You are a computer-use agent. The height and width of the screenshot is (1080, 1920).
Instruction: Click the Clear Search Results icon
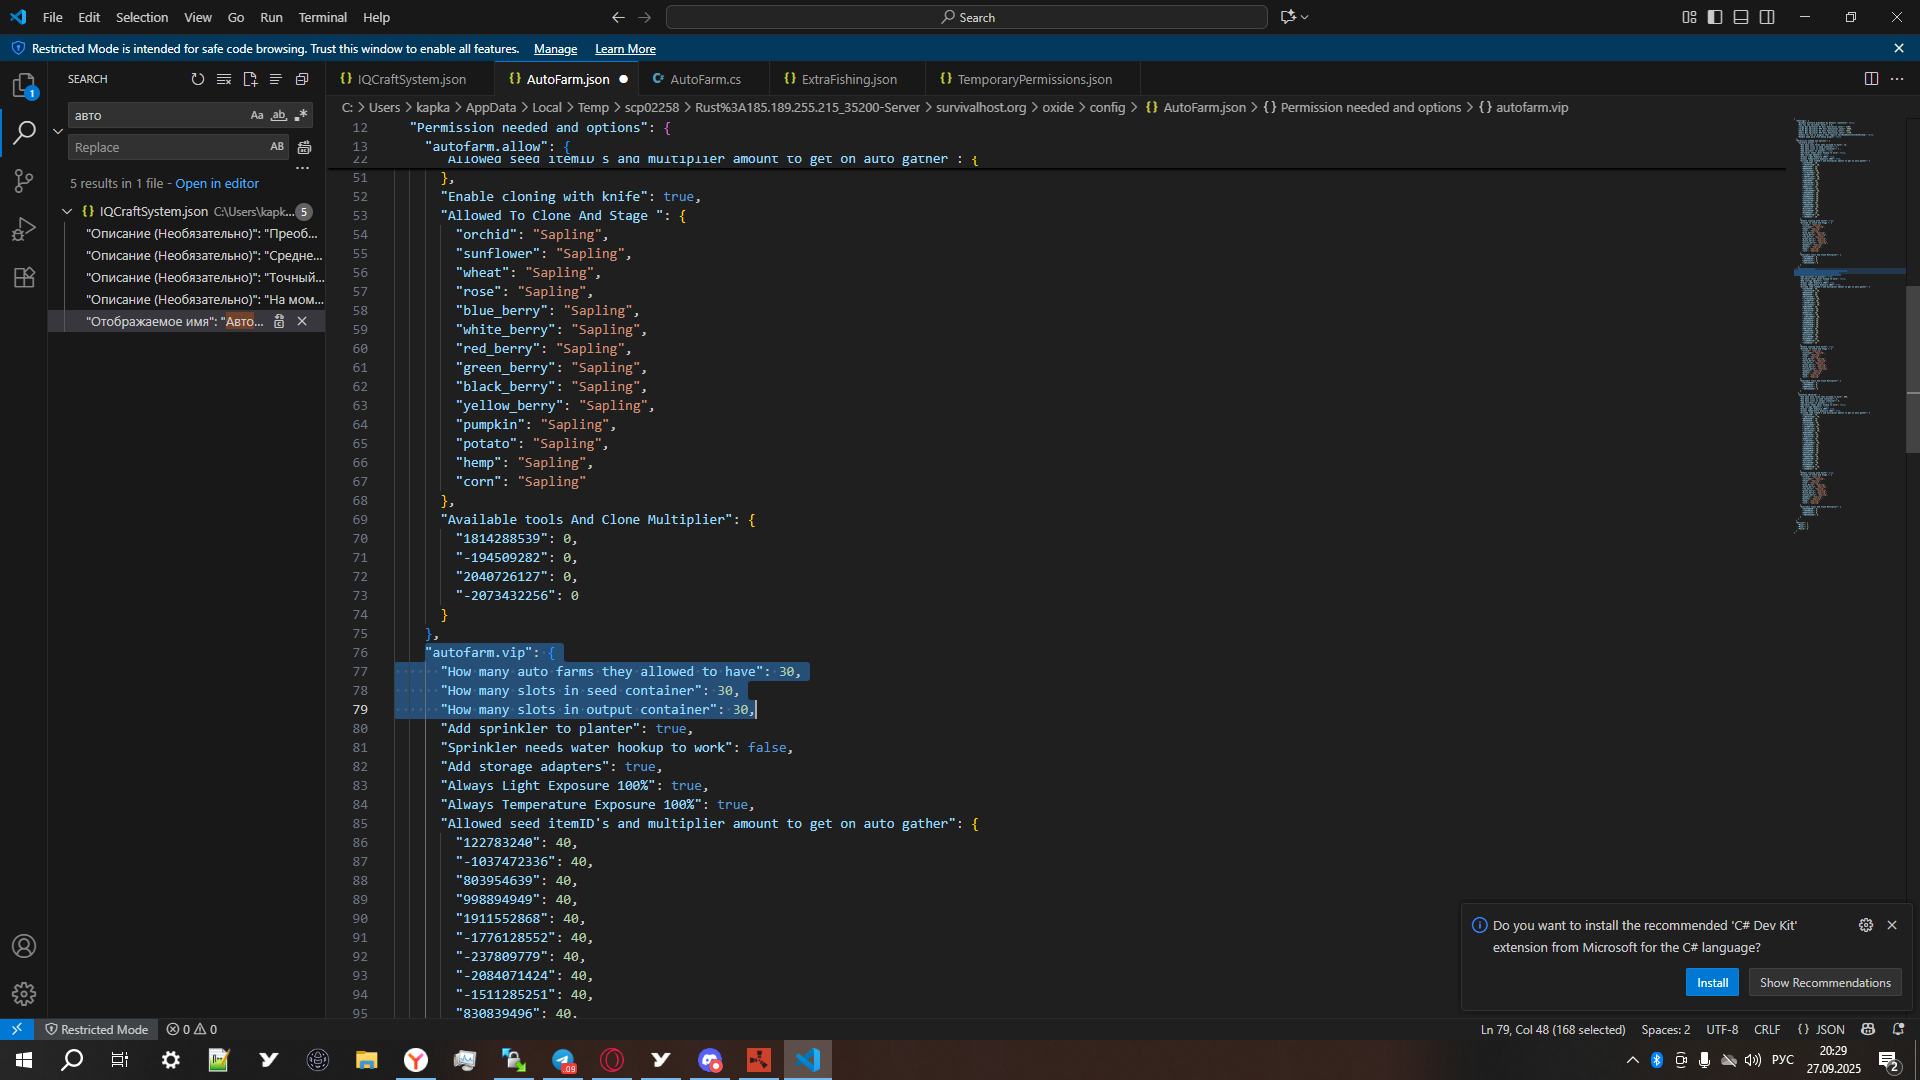pyautogui.click(x=224, y=79)
